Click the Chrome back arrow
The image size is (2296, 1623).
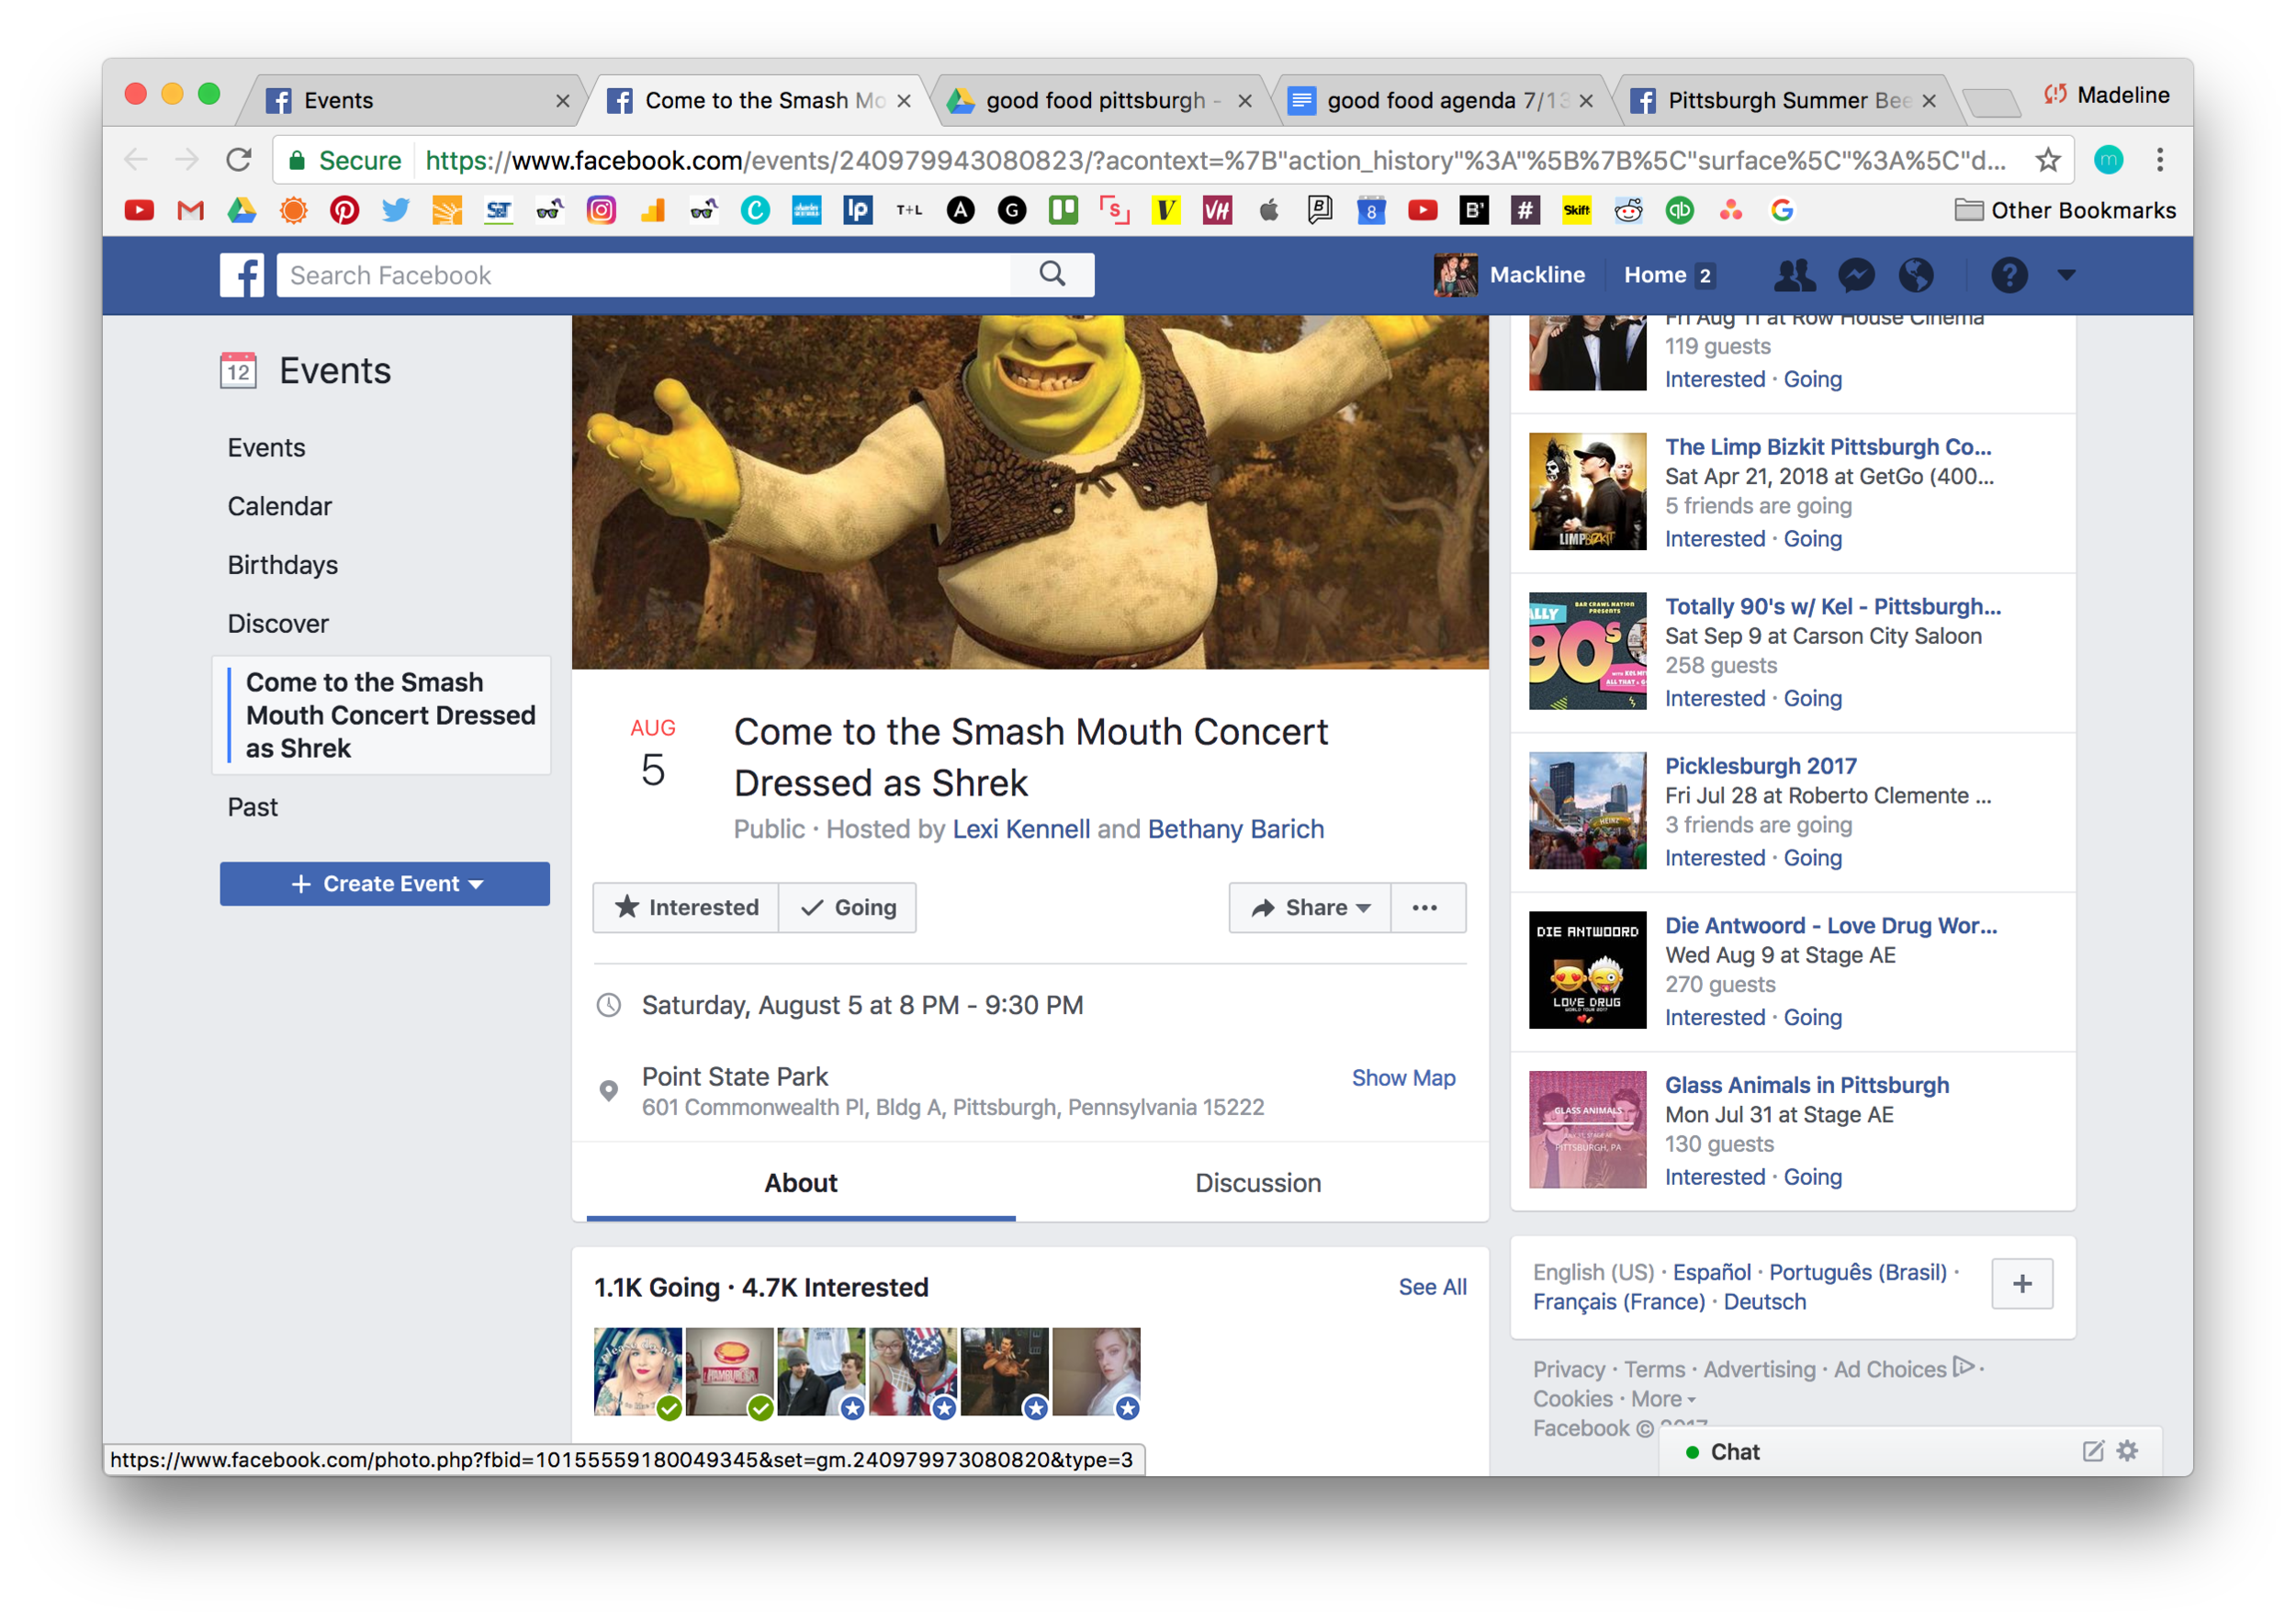point(136,160)
